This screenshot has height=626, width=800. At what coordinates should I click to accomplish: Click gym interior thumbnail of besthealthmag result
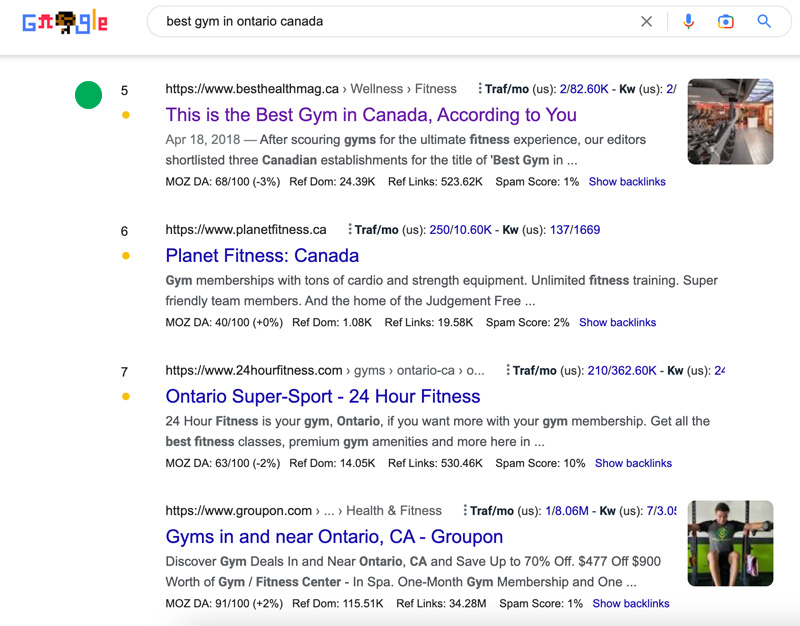click(730, 121)
